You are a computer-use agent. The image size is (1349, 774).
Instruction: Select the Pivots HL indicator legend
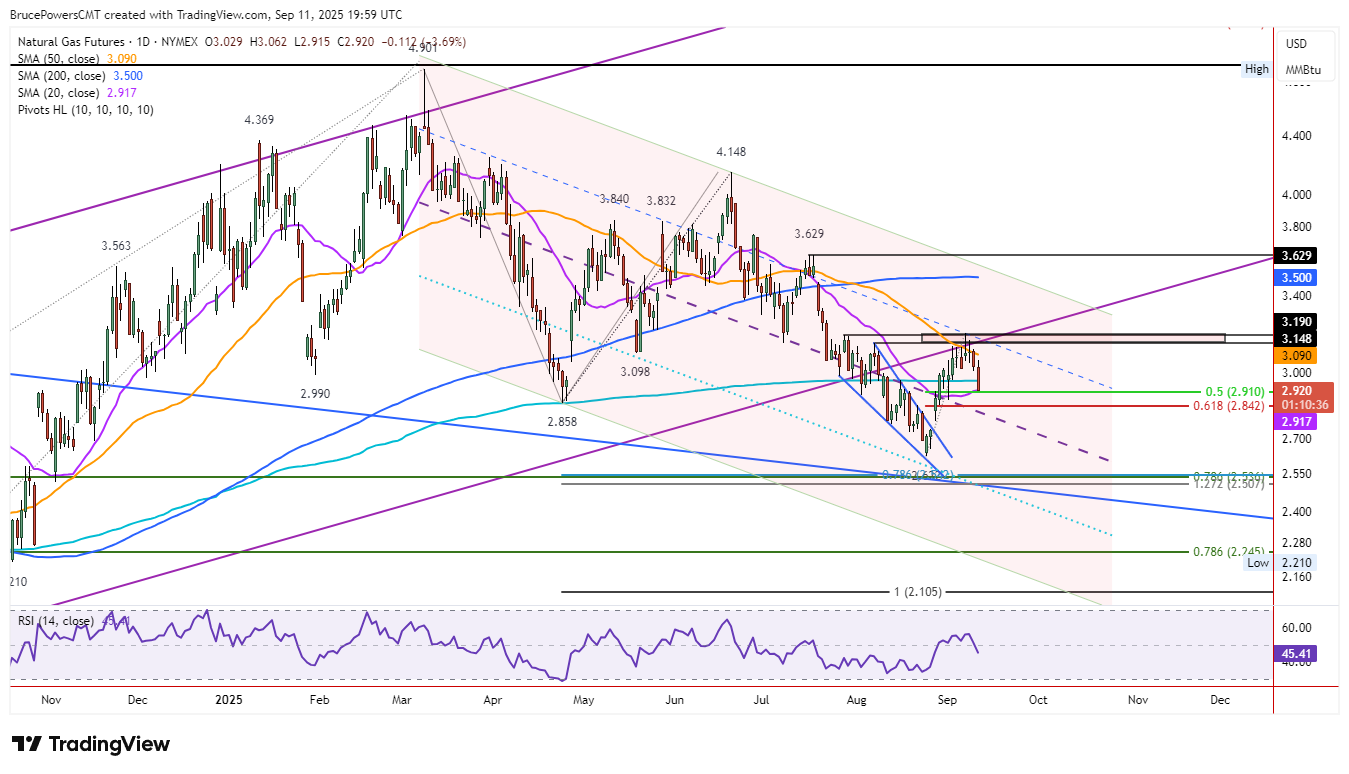tap(86, 109)
